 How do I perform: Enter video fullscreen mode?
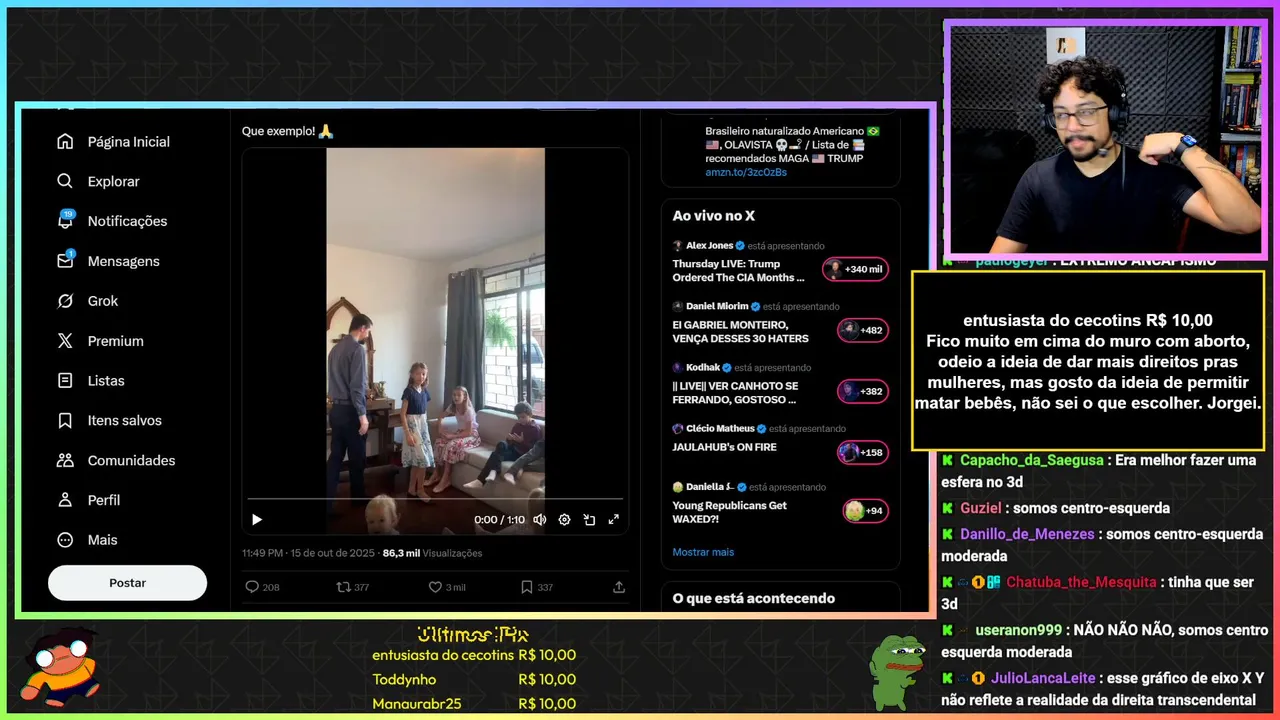click(x=613, y=519)
